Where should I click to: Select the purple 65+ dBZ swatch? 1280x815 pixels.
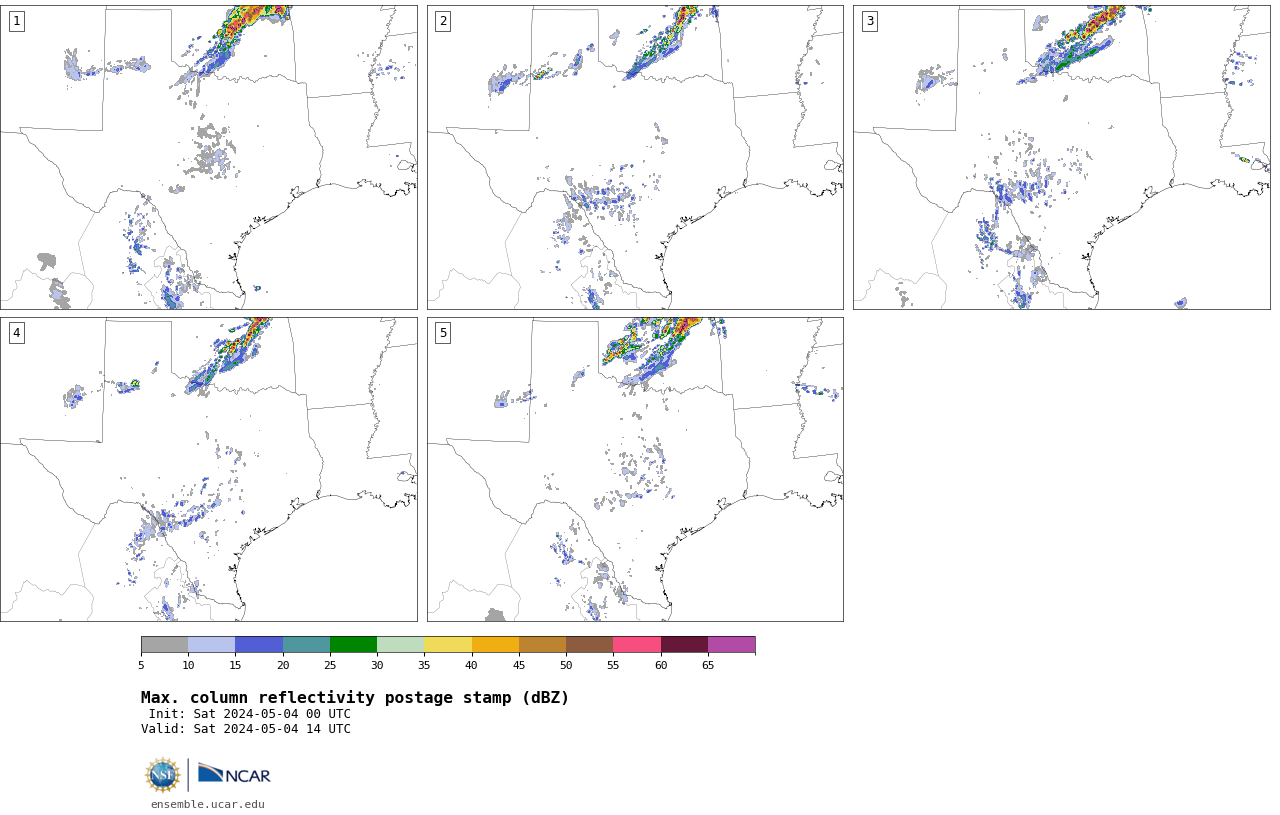[x=731, y=644]
